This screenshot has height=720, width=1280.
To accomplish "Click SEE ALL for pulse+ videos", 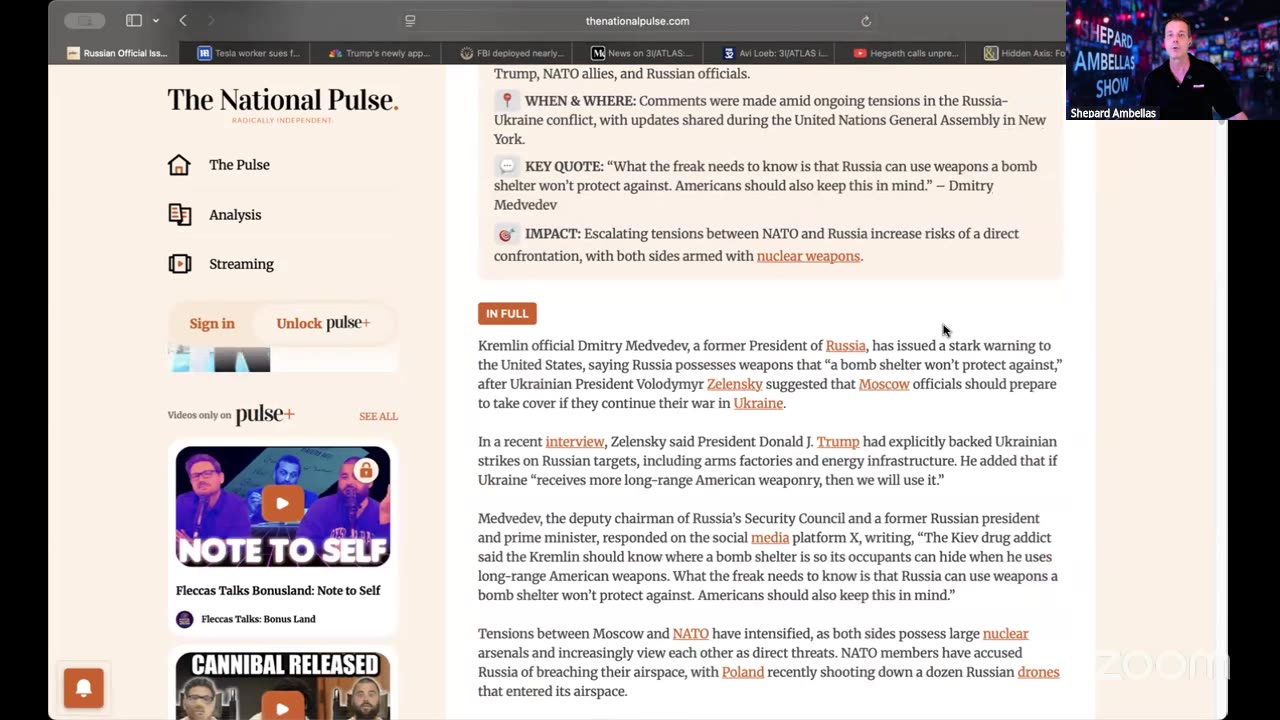I will [x=378, y=416].
